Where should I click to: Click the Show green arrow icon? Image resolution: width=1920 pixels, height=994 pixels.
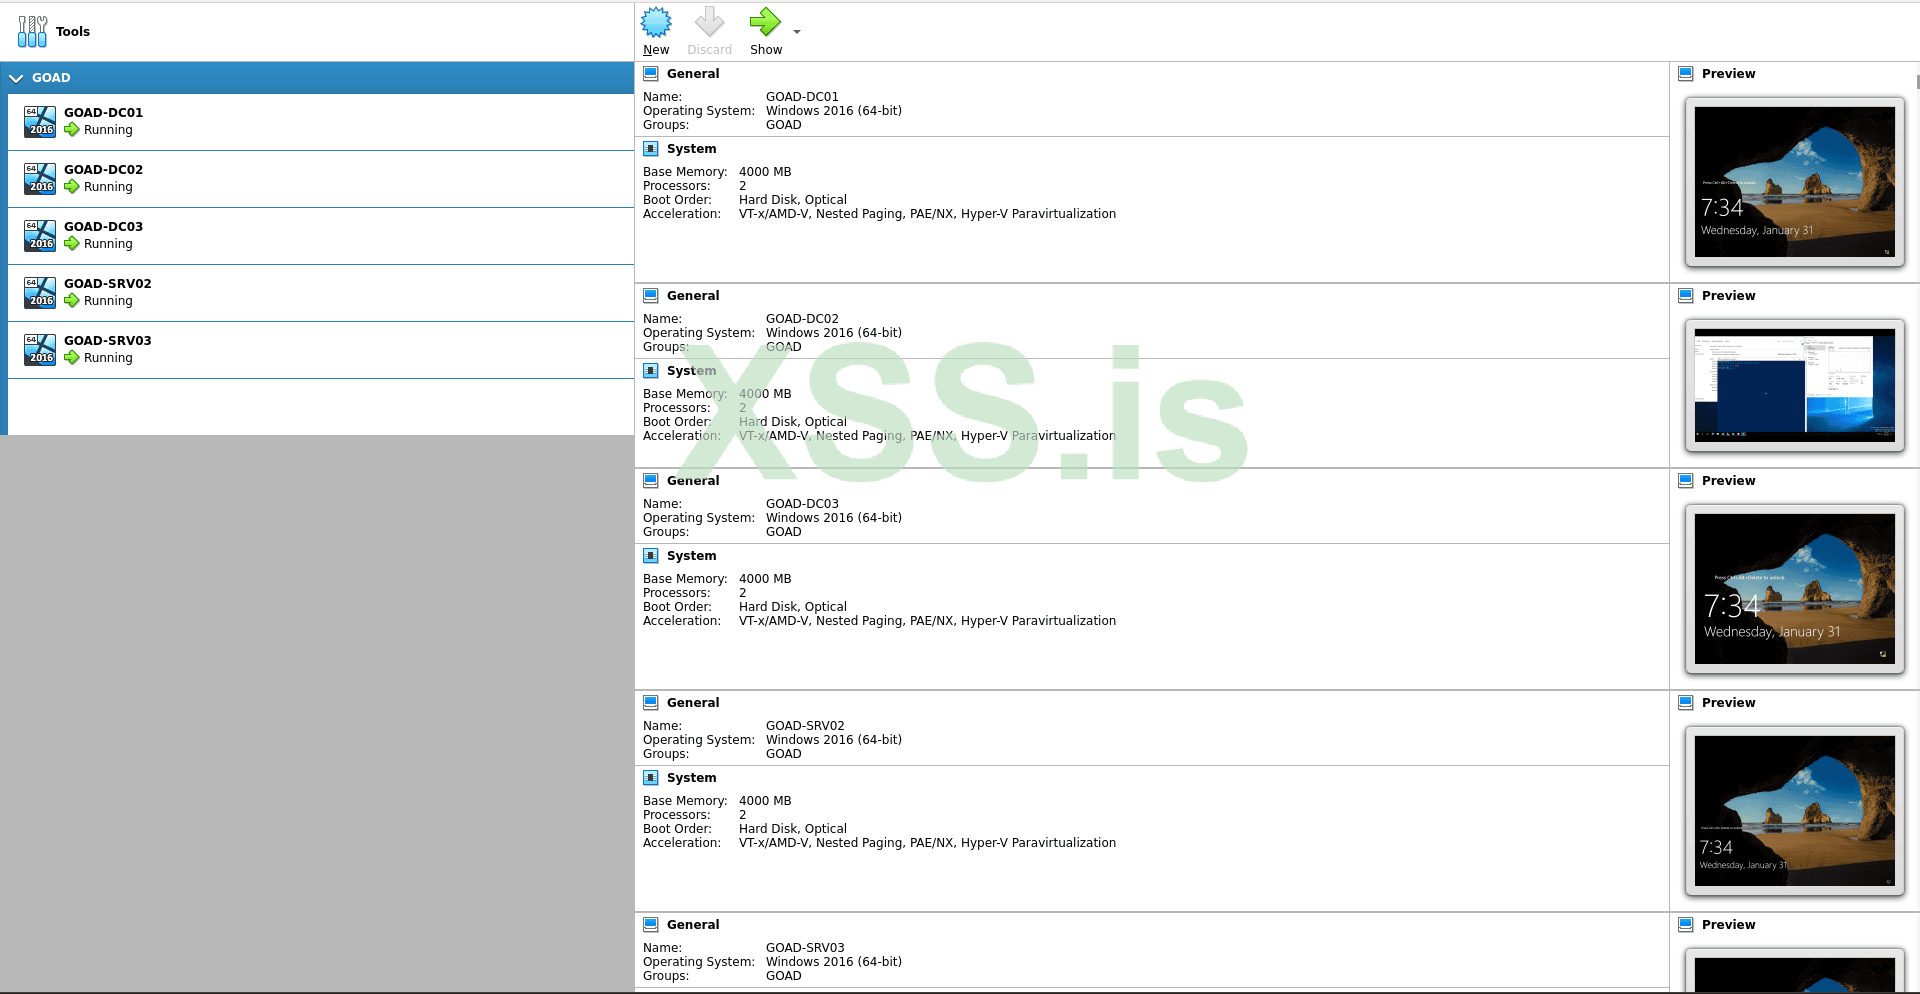(765, 22)
